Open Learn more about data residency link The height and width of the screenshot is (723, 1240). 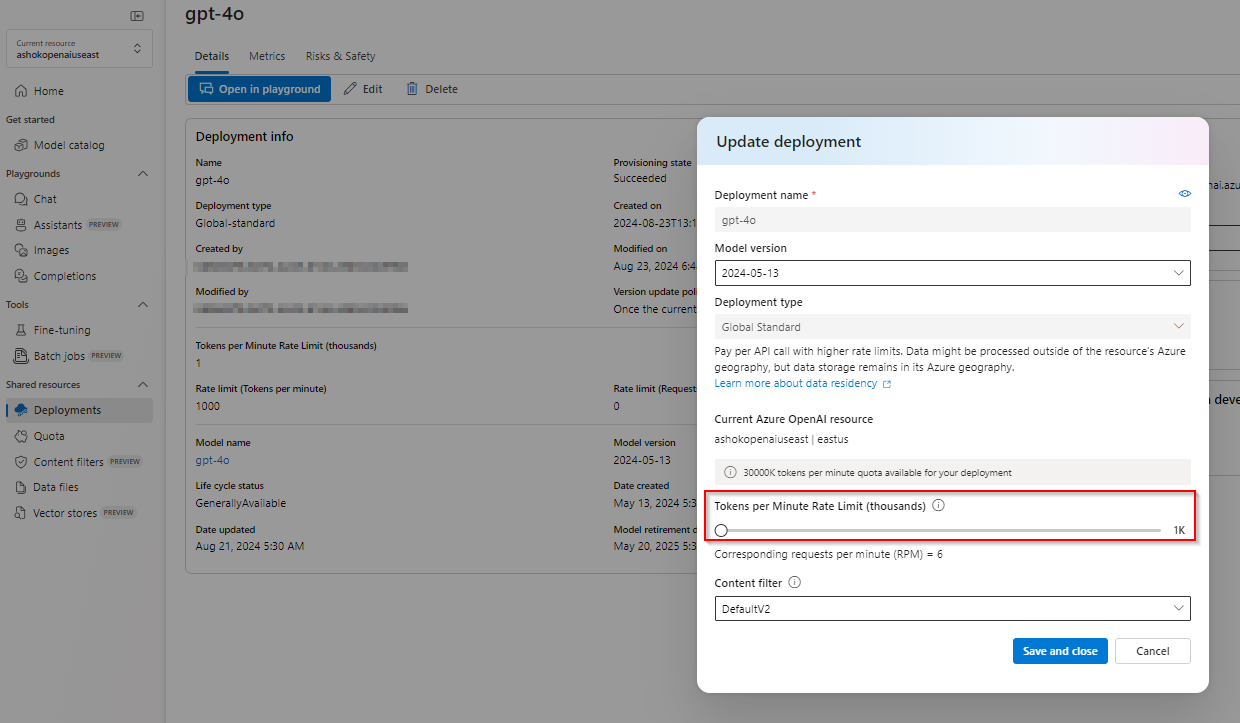802,383
